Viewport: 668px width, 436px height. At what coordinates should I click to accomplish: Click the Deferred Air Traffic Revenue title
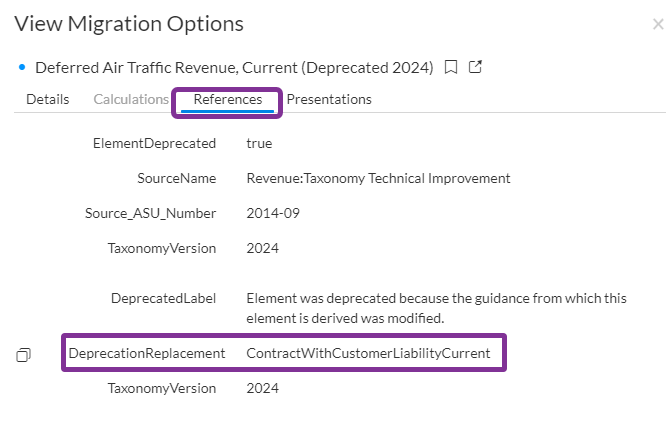point(234,68)
